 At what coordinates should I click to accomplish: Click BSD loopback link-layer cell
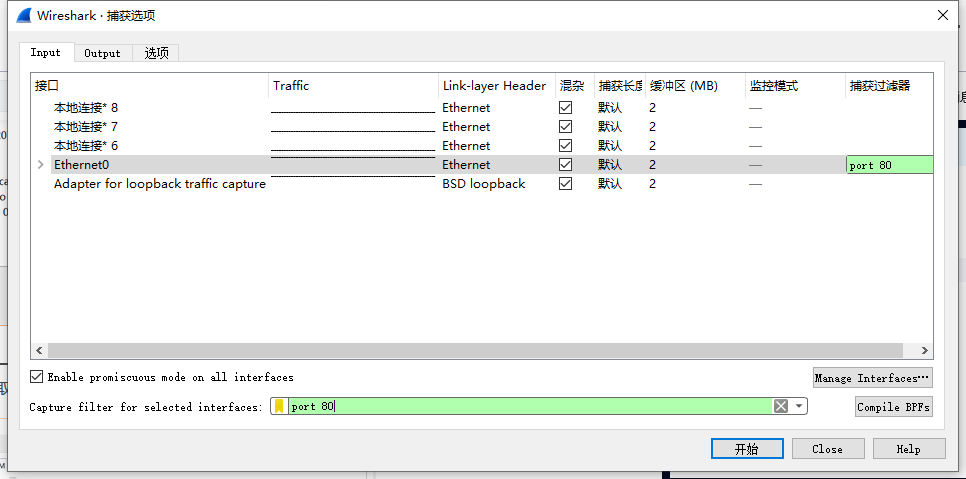pyautogui.click(x=484, y=184)
